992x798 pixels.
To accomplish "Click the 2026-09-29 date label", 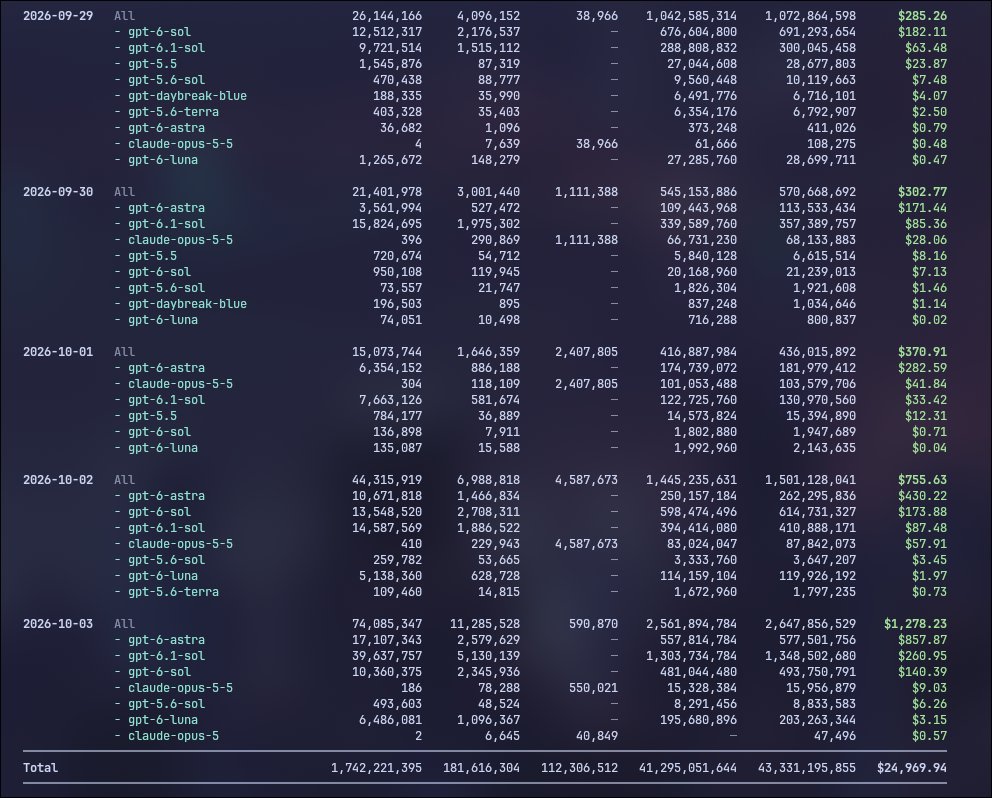I will pos(58,16).
